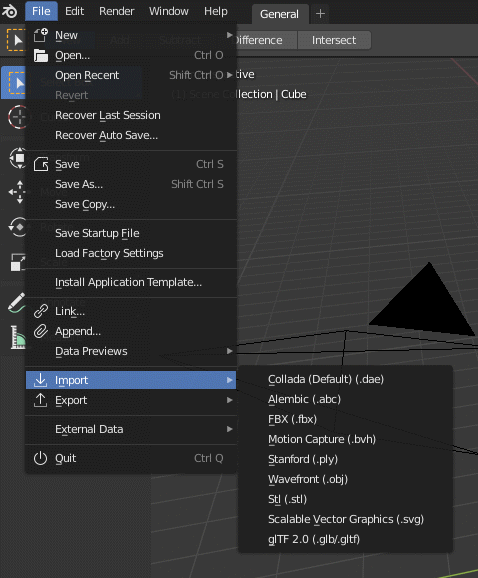Click the Intersect selection mode button
478x578 pixels.
(x=334, y=40)
